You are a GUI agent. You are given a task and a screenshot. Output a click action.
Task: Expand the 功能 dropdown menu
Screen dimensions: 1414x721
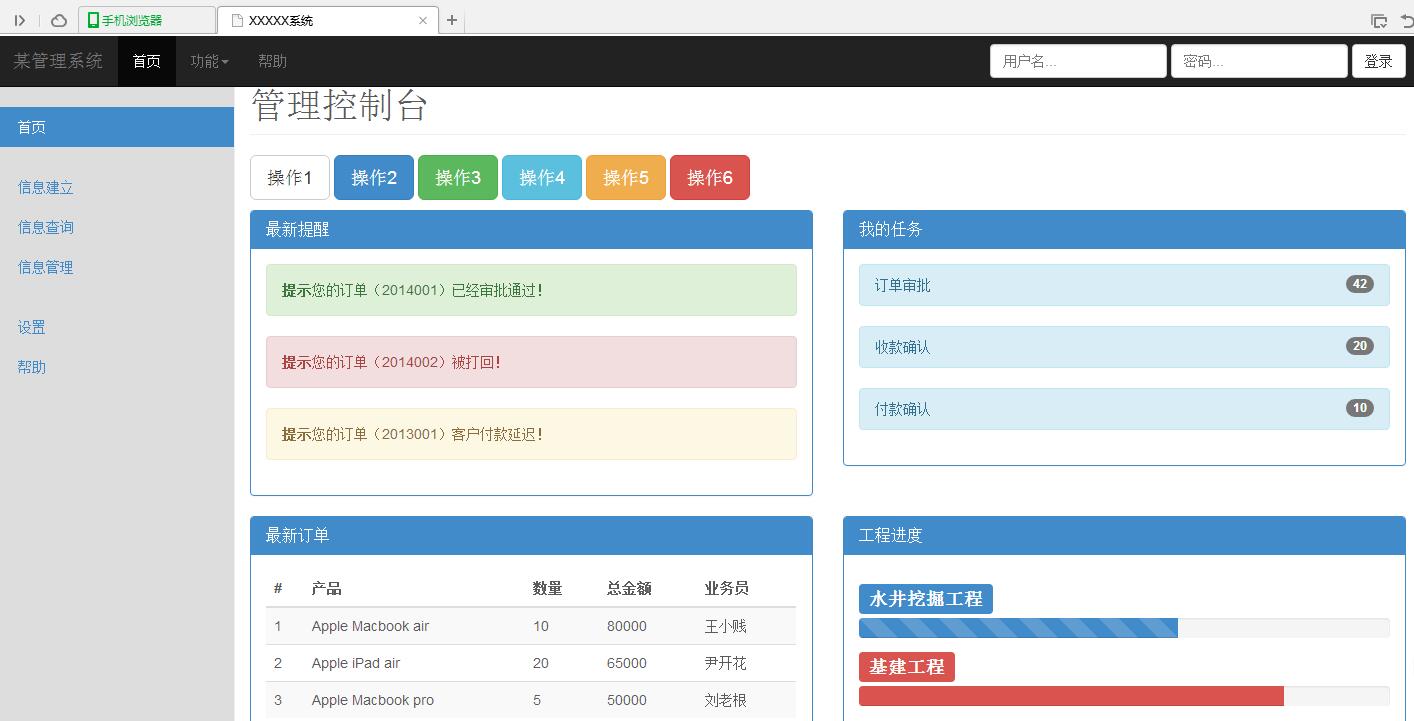point(209,61)
